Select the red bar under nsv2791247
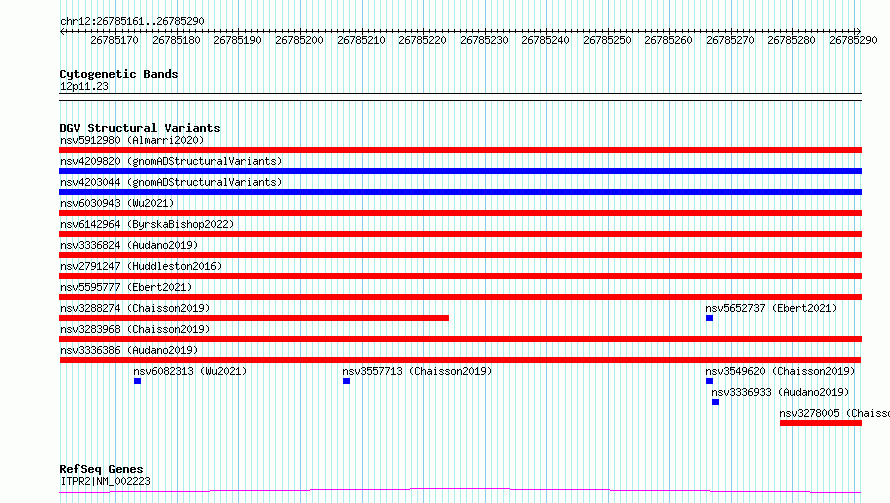 460,276
